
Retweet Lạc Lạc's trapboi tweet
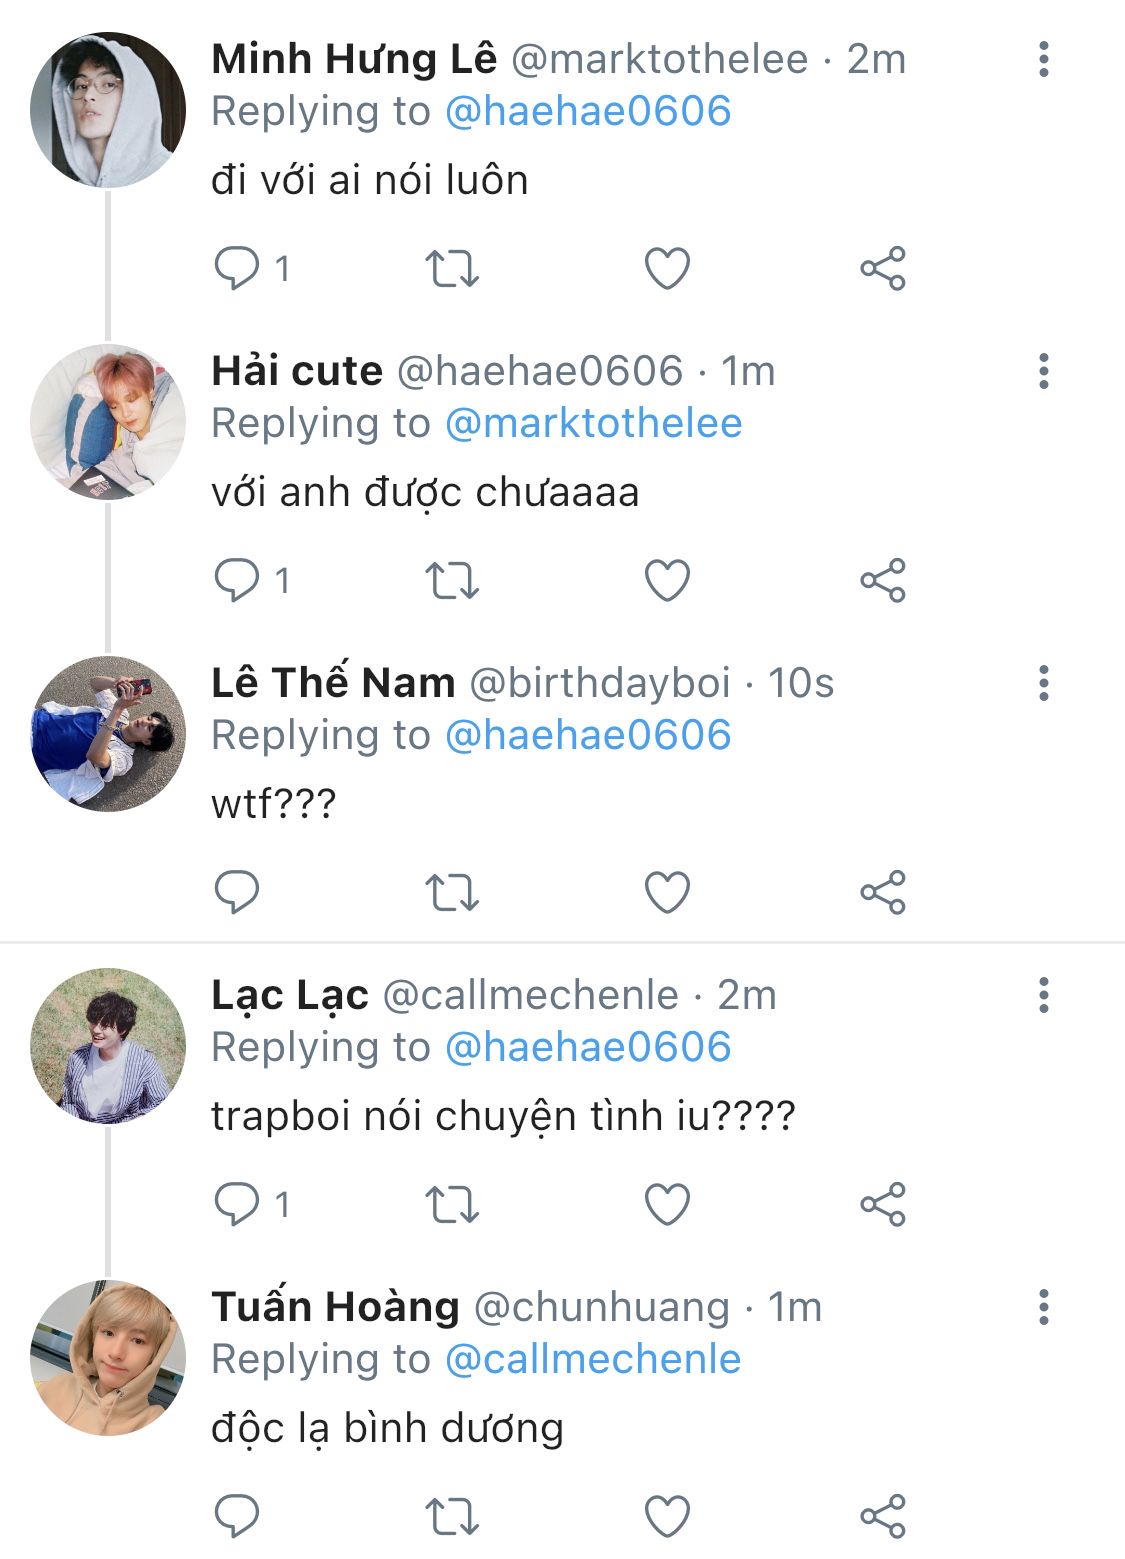(452, 1204)
